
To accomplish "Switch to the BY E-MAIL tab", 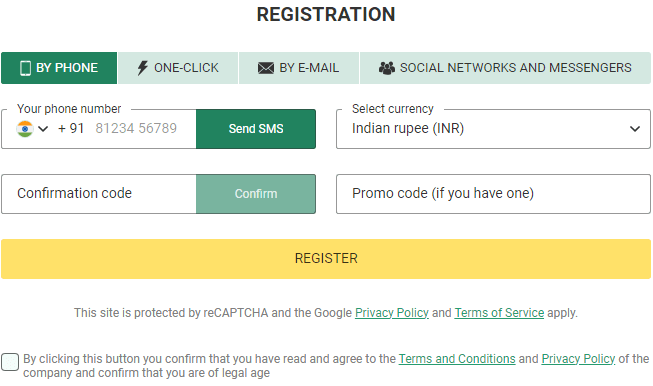I will coord(299,68).
